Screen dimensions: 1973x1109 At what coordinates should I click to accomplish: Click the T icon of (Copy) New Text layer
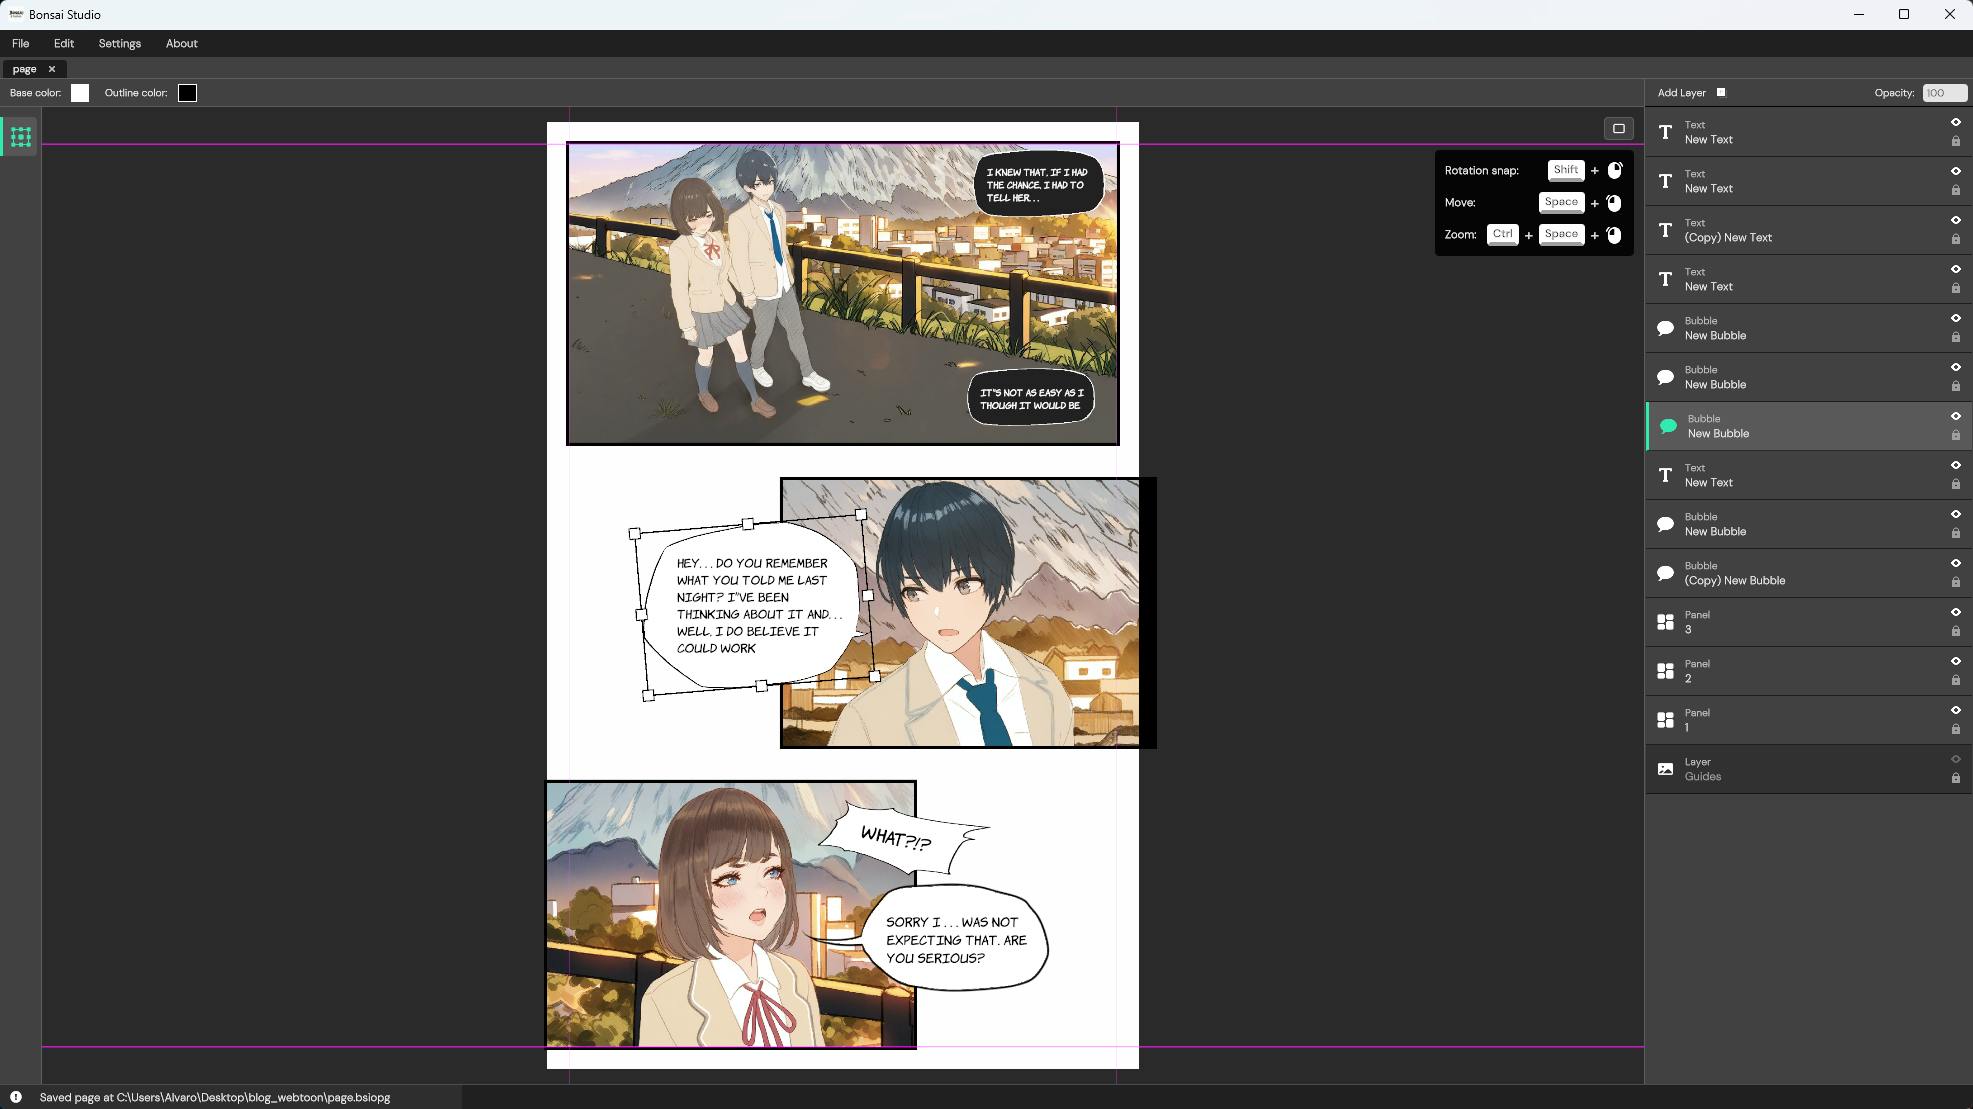(x=1665, y=230)
